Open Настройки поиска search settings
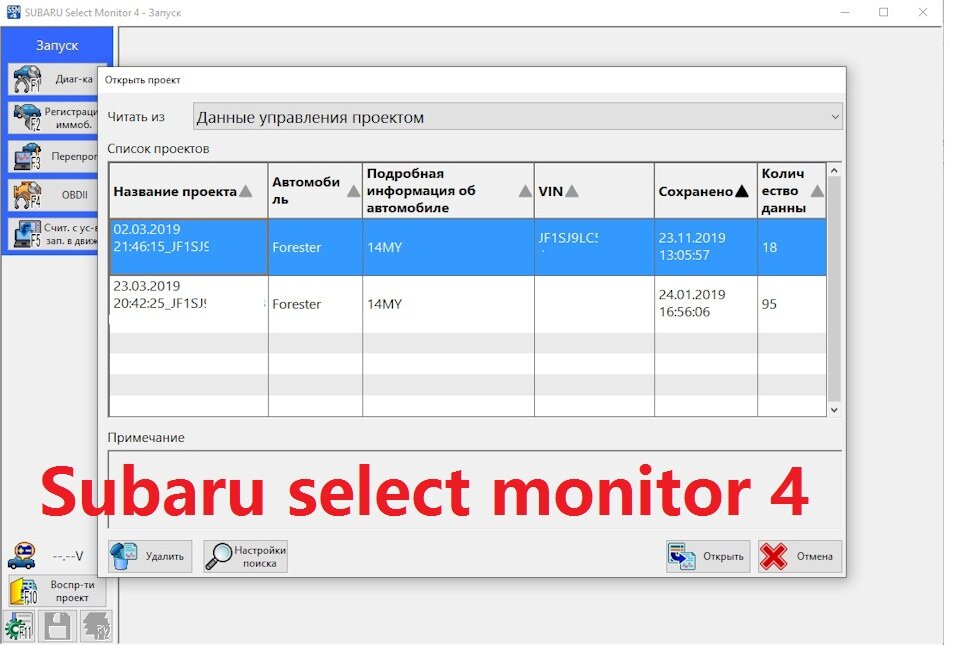This screenshot has height=645, width=960. pyautogui.click(x=246, y=556)
